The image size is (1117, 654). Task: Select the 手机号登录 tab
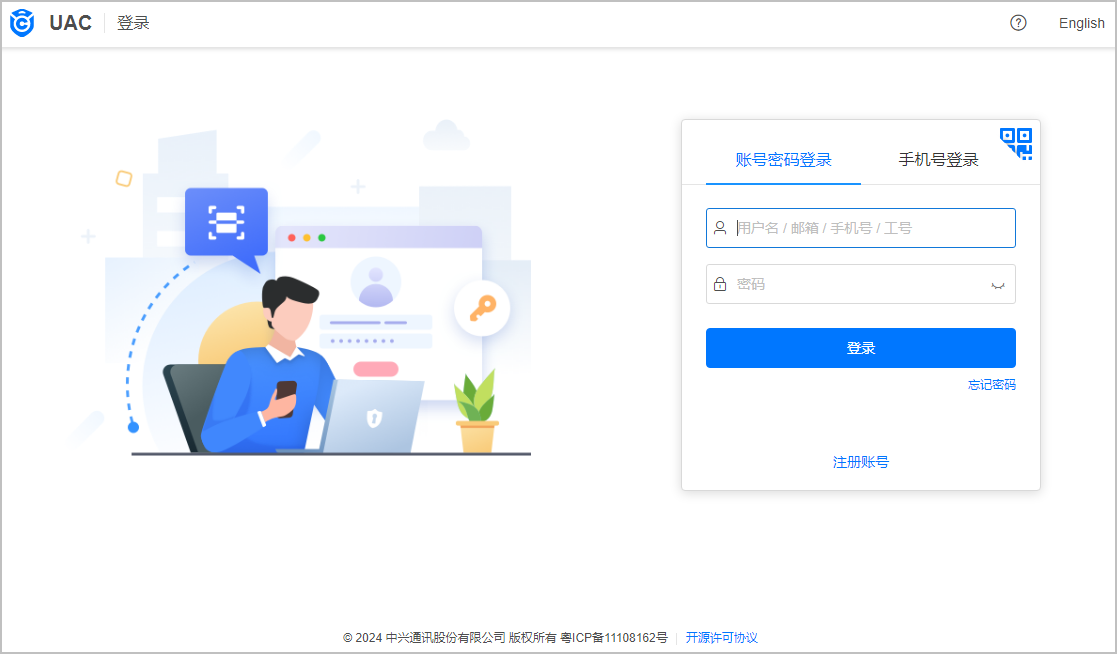938,160
